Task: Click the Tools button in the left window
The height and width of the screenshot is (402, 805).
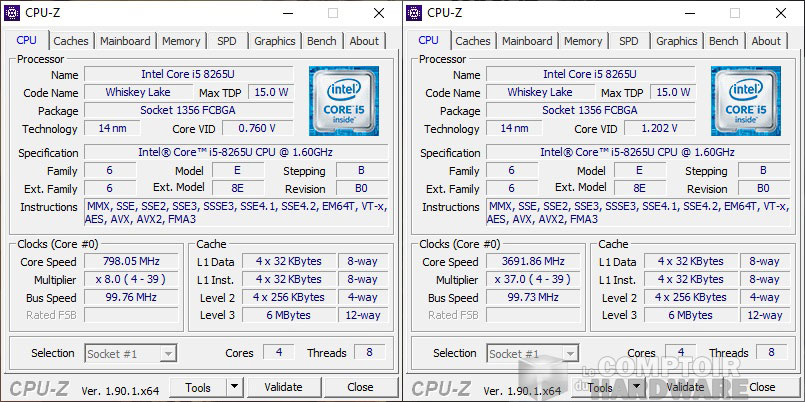Action: tap(198, 388)
